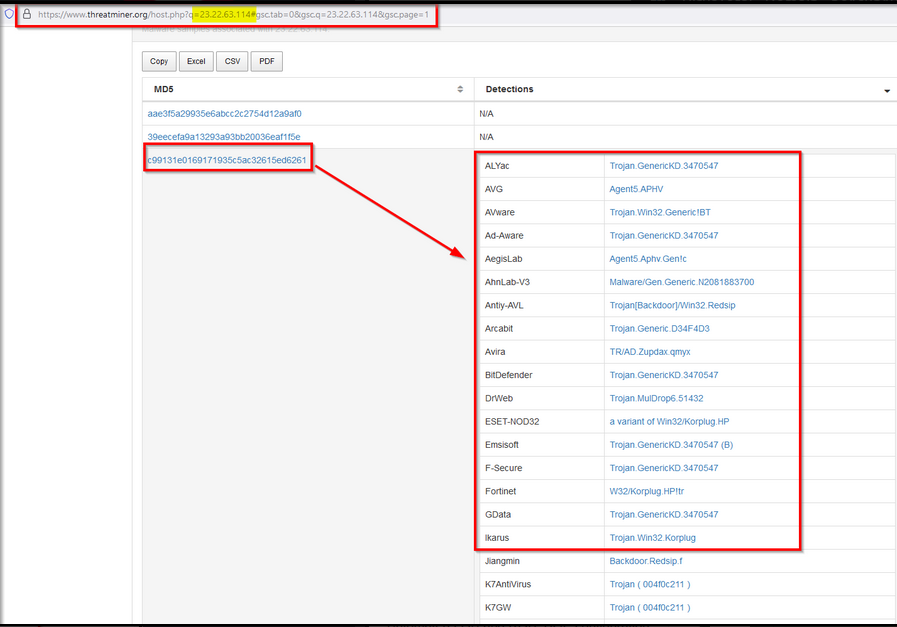Click N/A detection for aae3f5a29935 hash row

(x=486, y=114)
